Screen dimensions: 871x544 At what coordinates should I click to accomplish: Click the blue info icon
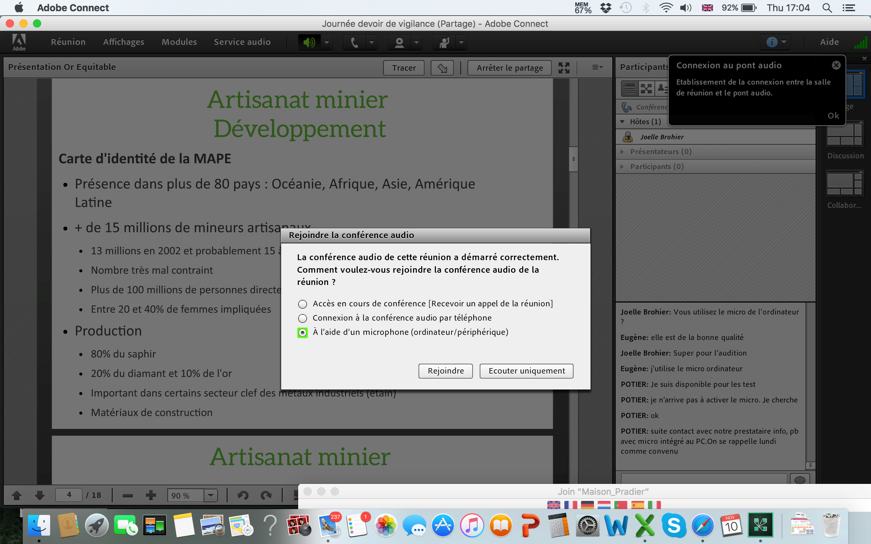[772, 42]
